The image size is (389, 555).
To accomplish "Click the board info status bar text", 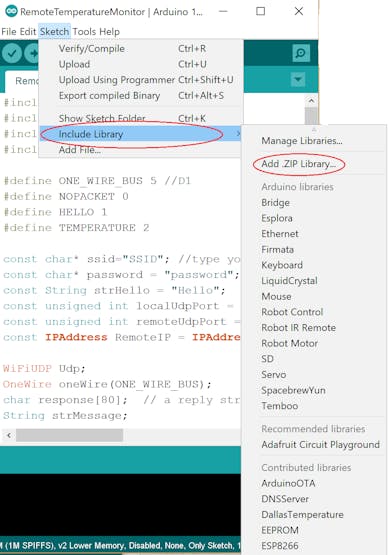I will click(x=120, y=545).
